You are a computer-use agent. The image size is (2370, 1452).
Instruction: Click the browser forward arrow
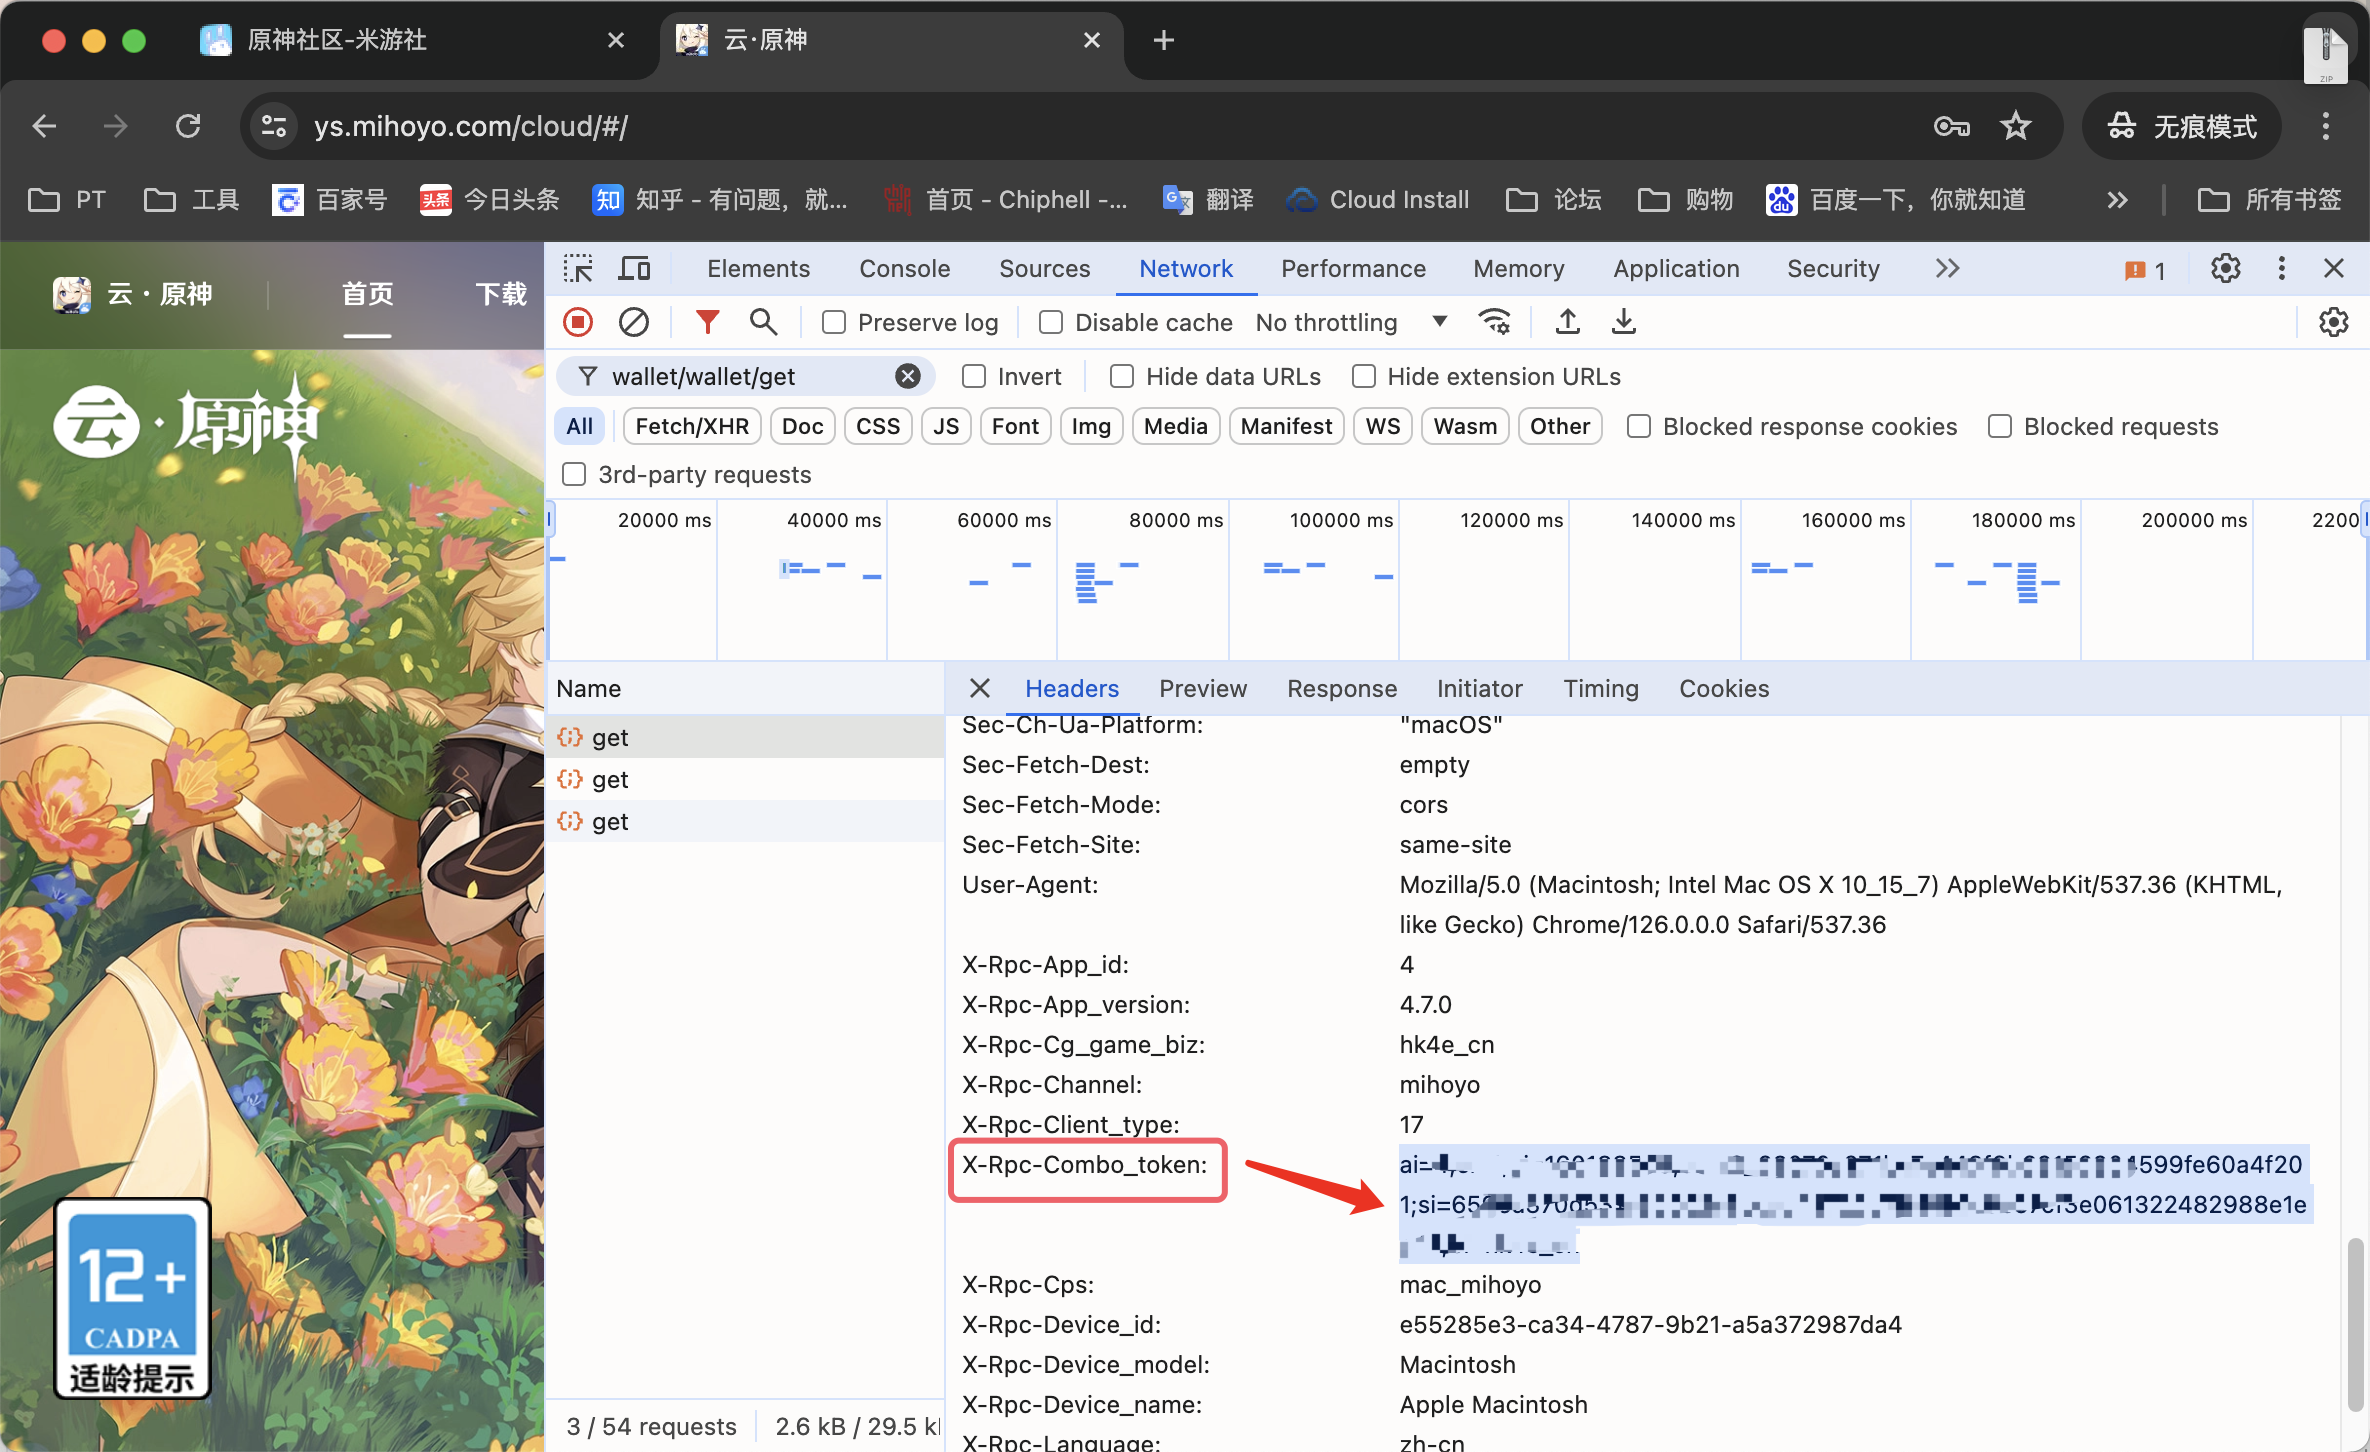(116, 126)
